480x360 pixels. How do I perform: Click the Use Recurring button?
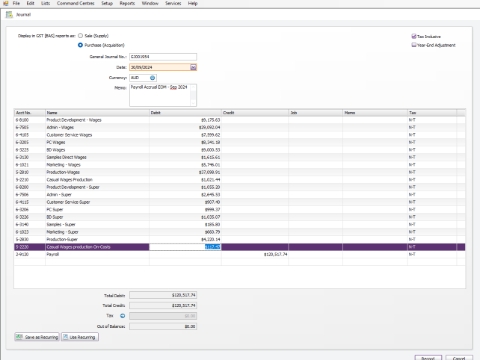pyautogui.click(x=80, y=337)
